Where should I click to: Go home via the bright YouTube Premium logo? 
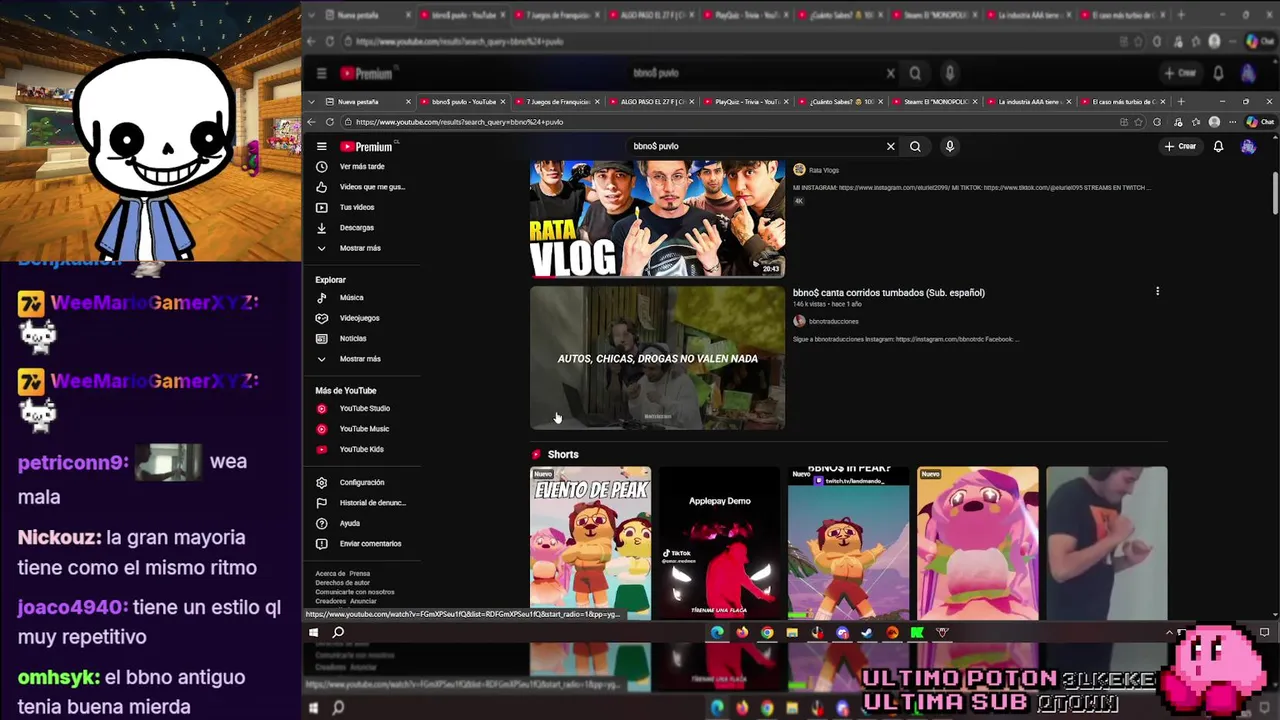pos(366,146)
